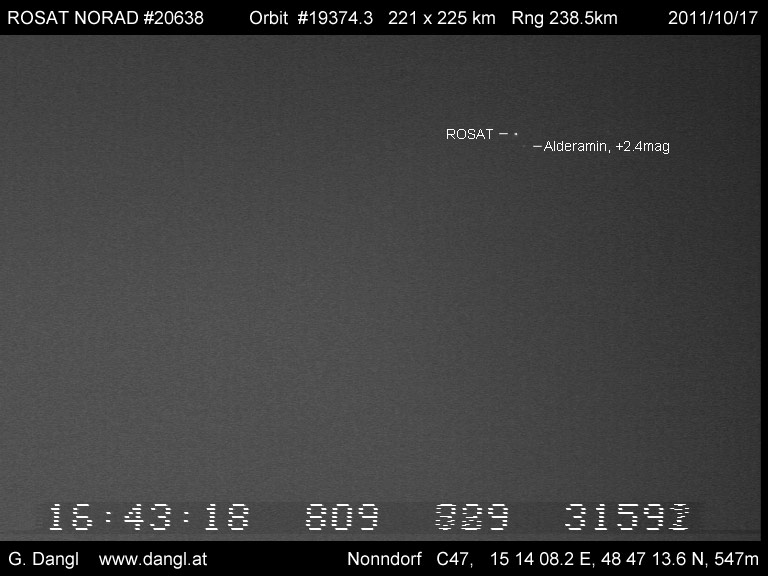Click the "G. Dangl" author name

pyautogui.click(x=44, y=559)
